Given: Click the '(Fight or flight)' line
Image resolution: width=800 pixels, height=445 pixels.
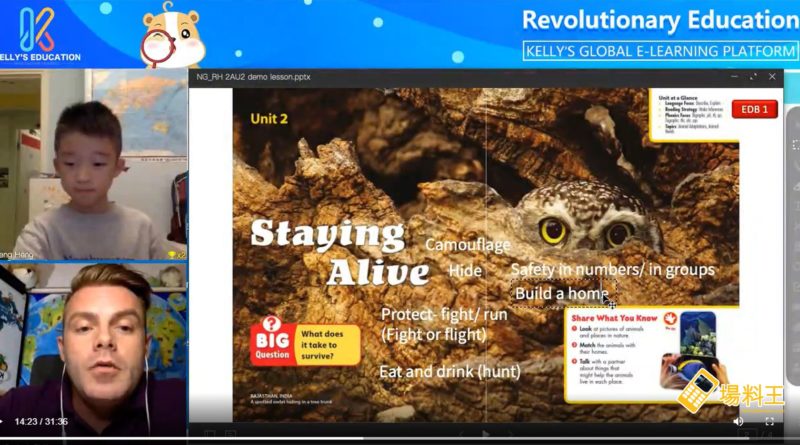Looking at the screenshot, I should [433, 335].
